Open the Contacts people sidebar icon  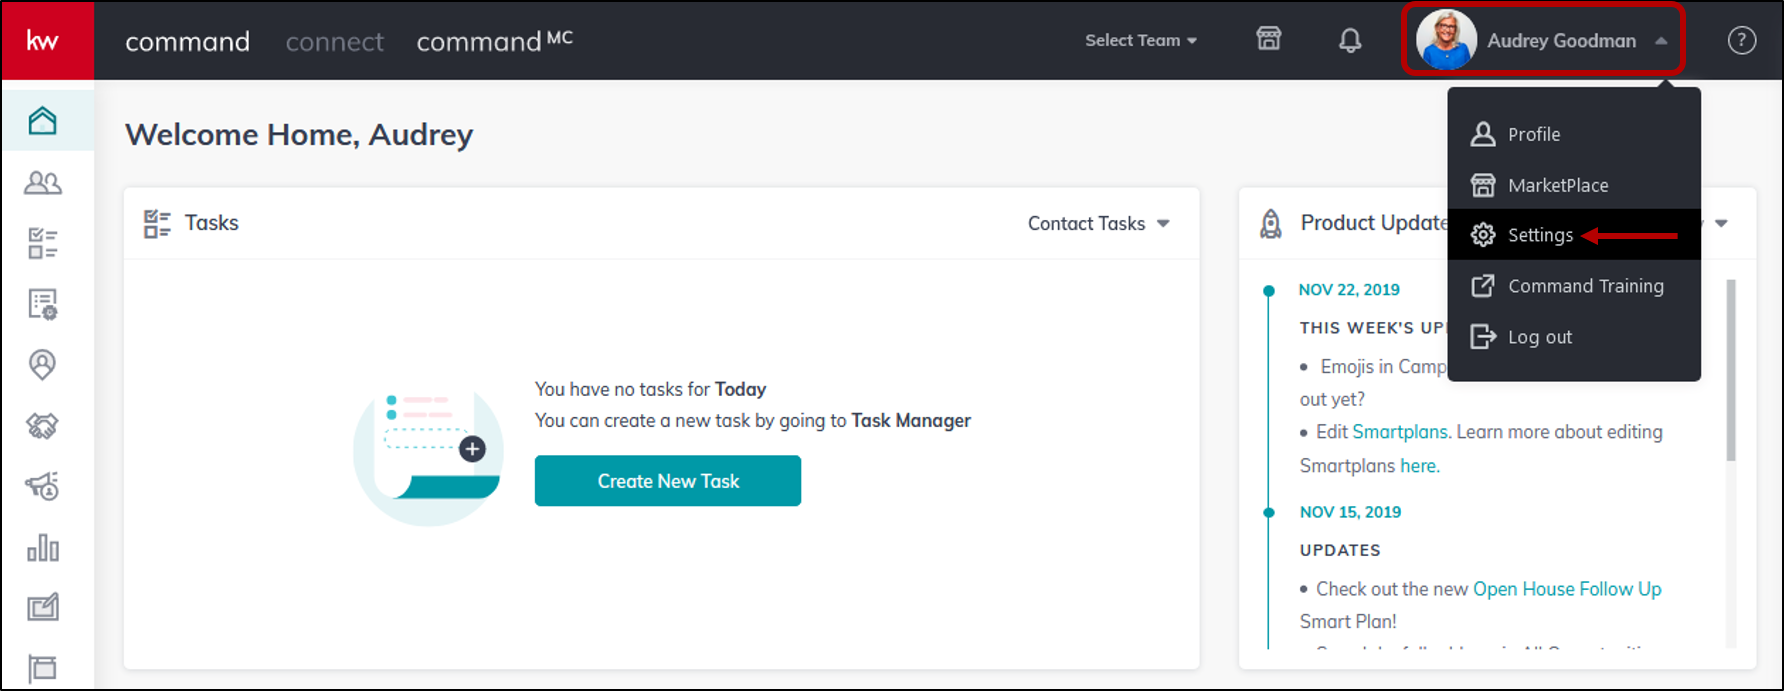pos(43,182)
